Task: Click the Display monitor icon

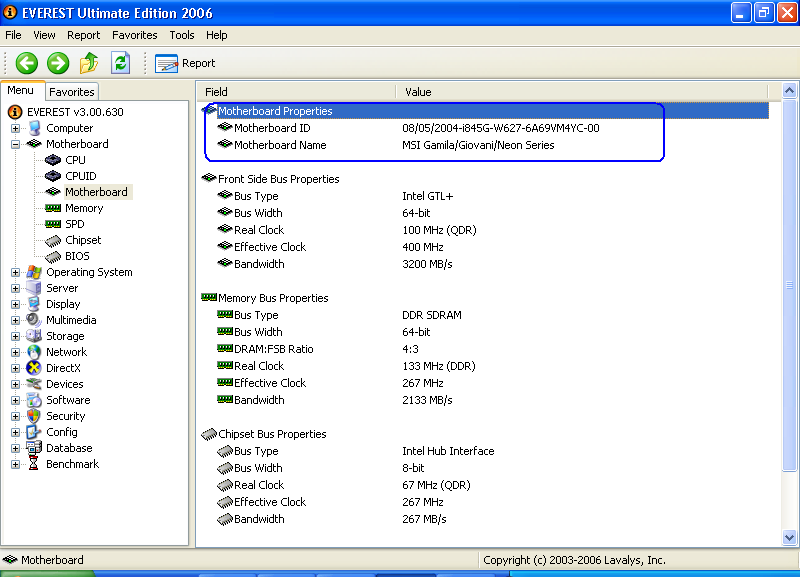Action: (x=34, y=304)
